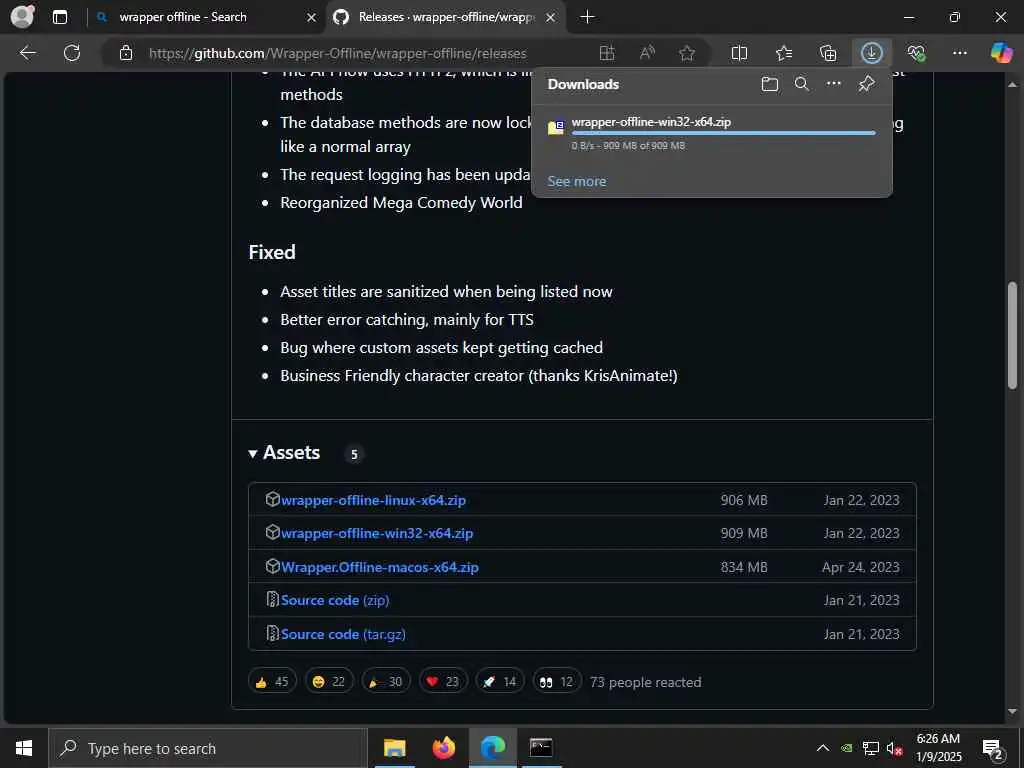Click the eyes reaction with 12

pyautogui.click(x=556, y=681)
